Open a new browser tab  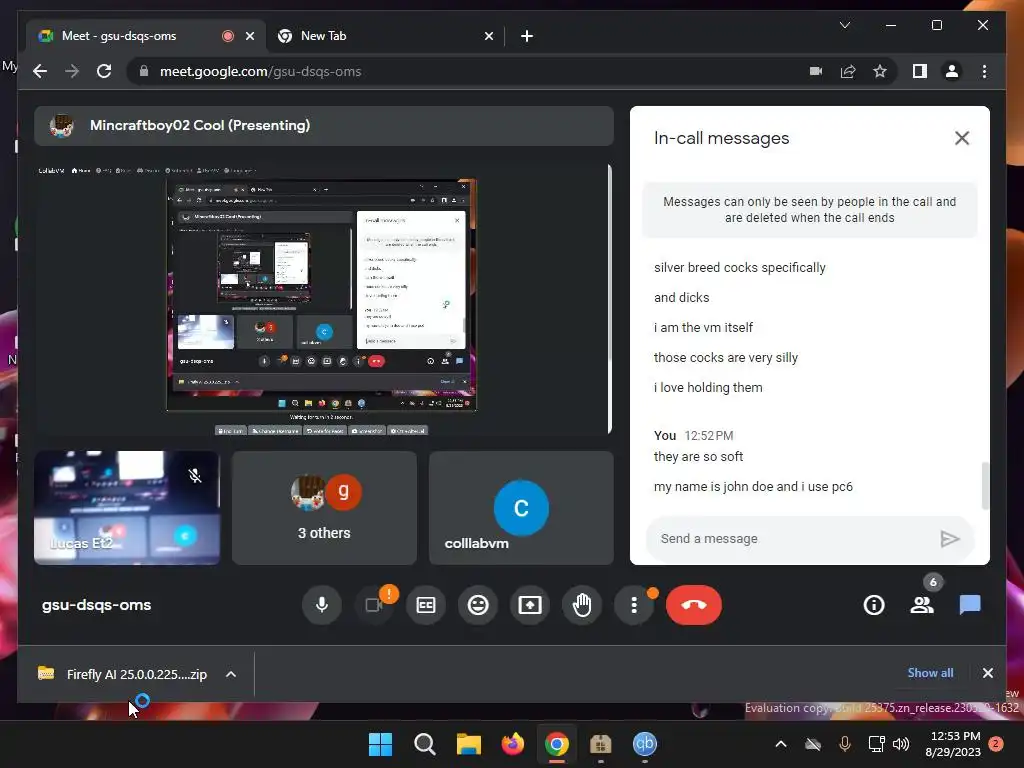click(x=526, y=36)
